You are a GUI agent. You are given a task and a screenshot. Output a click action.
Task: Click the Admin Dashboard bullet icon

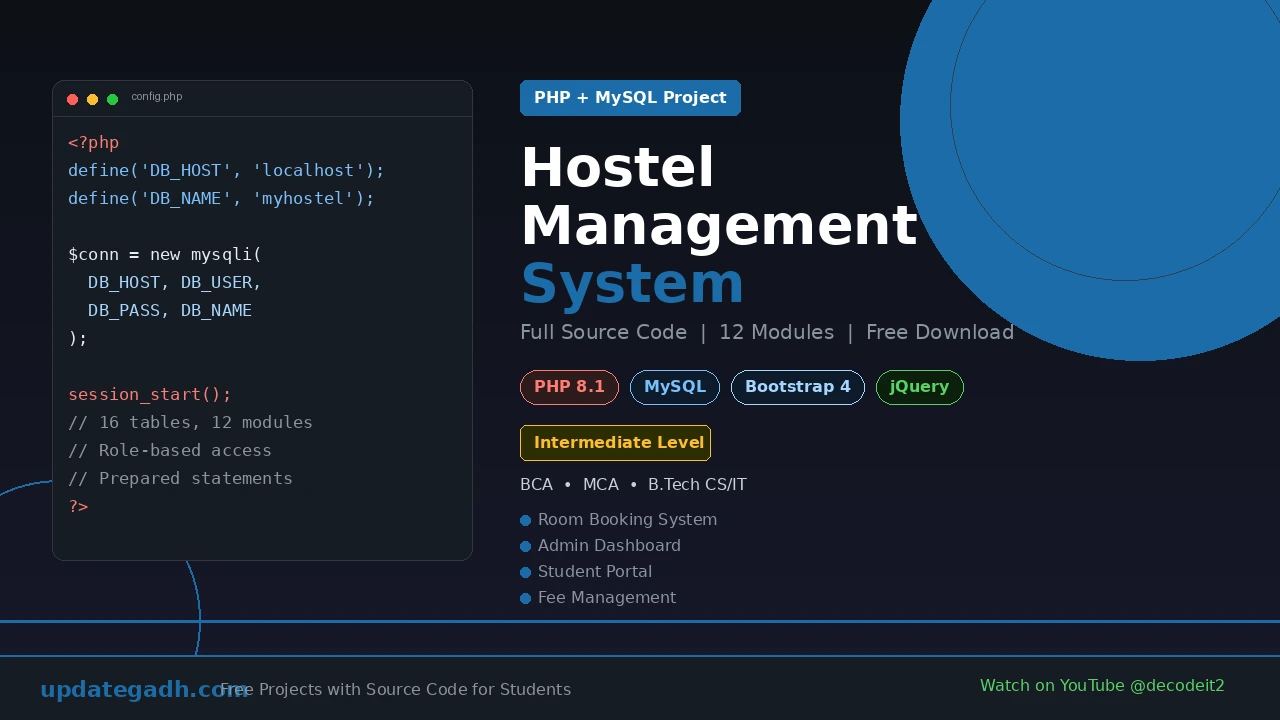click(525, 546)
